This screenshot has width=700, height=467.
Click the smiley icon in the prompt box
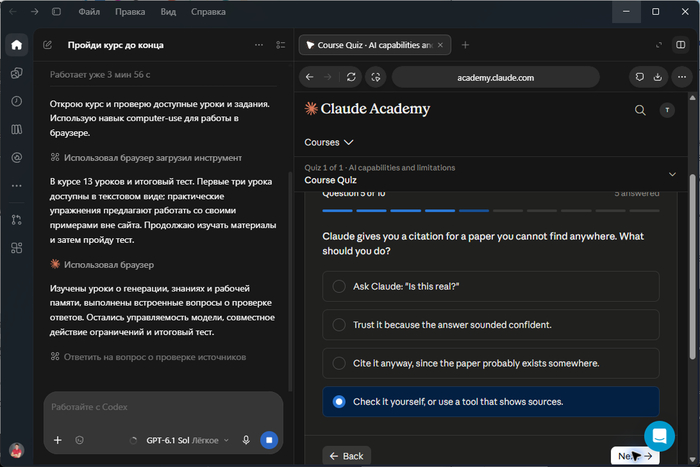pyautogui.click(x=79, y=440)
